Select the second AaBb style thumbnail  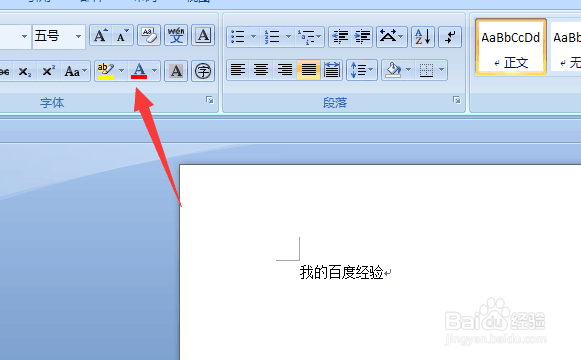tap(566, 47)
